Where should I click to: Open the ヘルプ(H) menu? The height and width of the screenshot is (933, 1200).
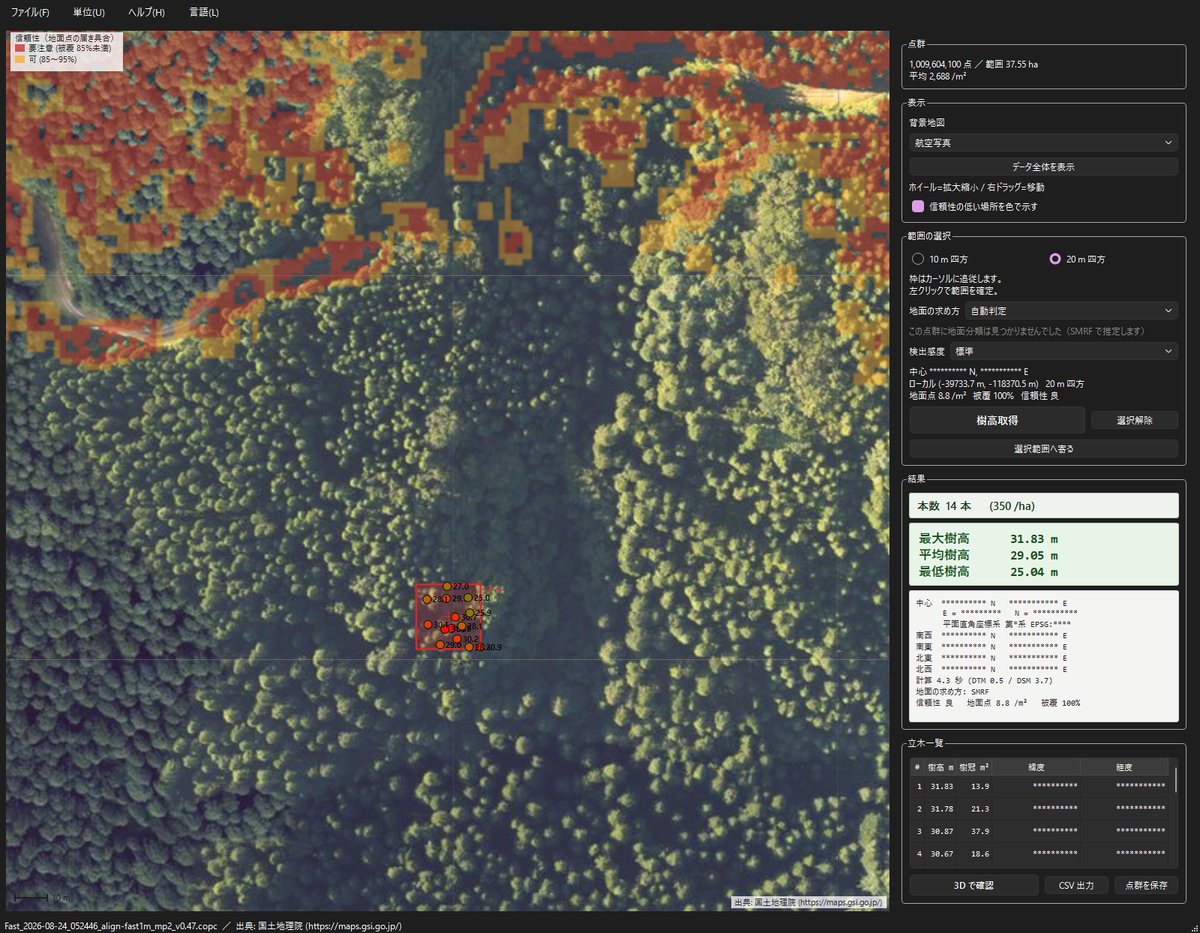point(146,12)
